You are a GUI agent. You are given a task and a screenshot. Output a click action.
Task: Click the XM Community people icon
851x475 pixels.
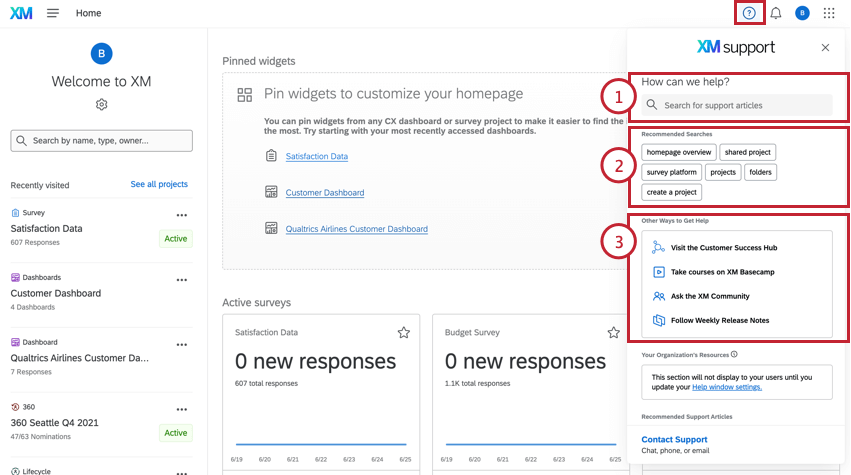click(658, 296)
